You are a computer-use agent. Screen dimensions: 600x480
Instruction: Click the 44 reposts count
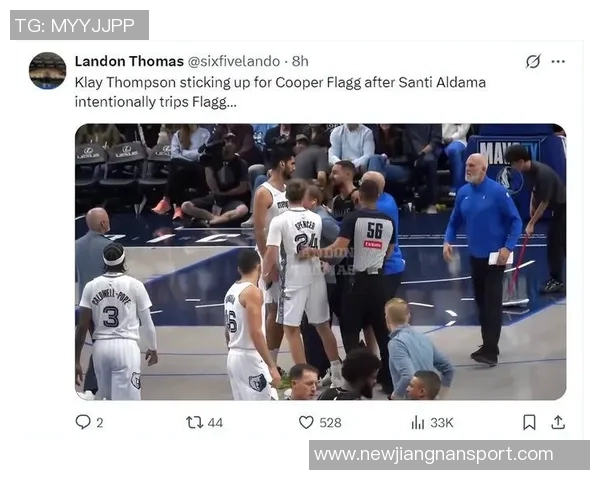215,423
